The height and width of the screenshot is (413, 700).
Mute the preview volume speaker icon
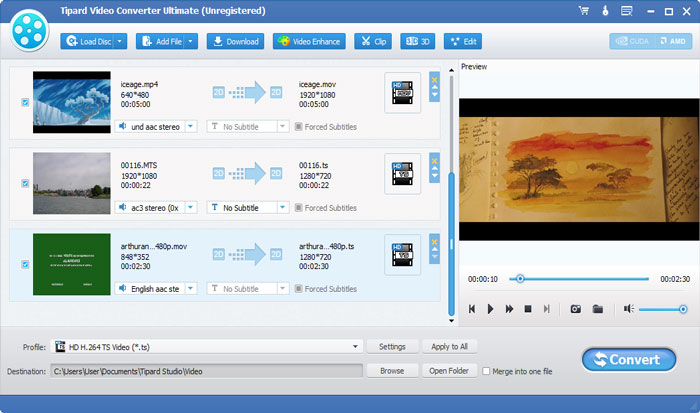click(x=629, y=309)
